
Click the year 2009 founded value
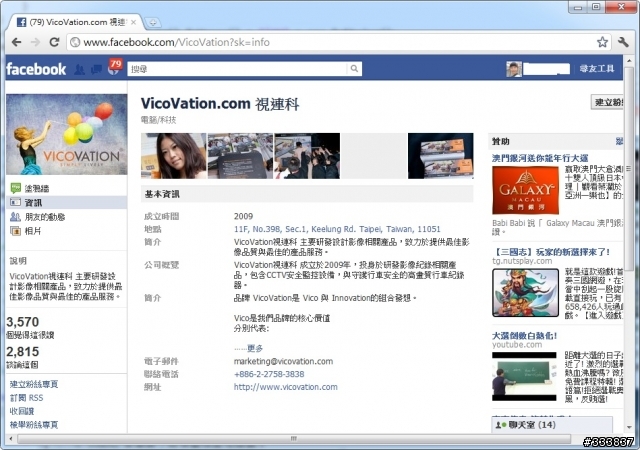243,216
